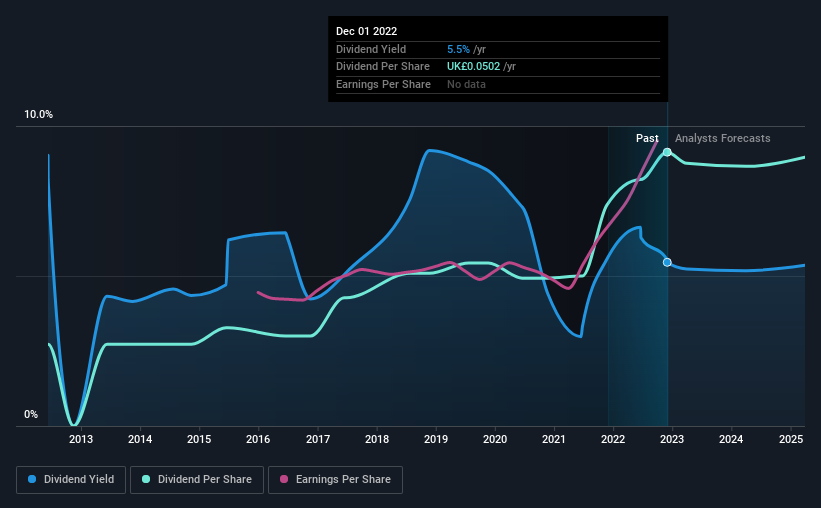Toggle the Dividend Yield legend button
This screenshot has height=508, width=821.
coord(71,480)
